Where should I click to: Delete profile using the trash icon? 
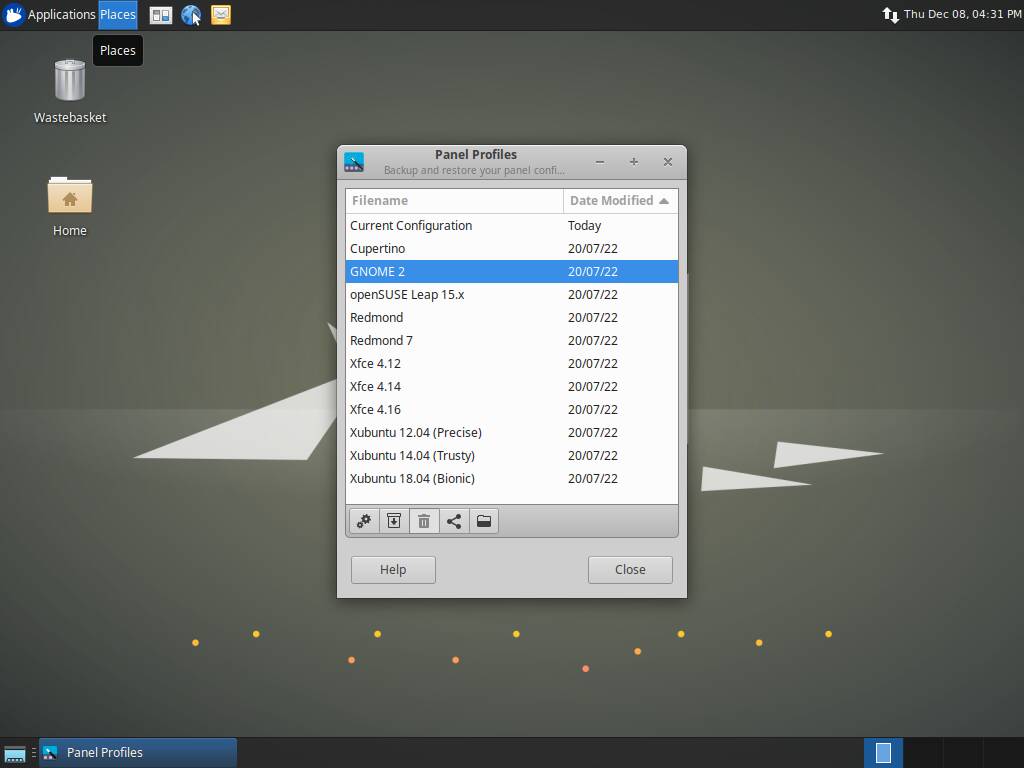tap(424, 521)
